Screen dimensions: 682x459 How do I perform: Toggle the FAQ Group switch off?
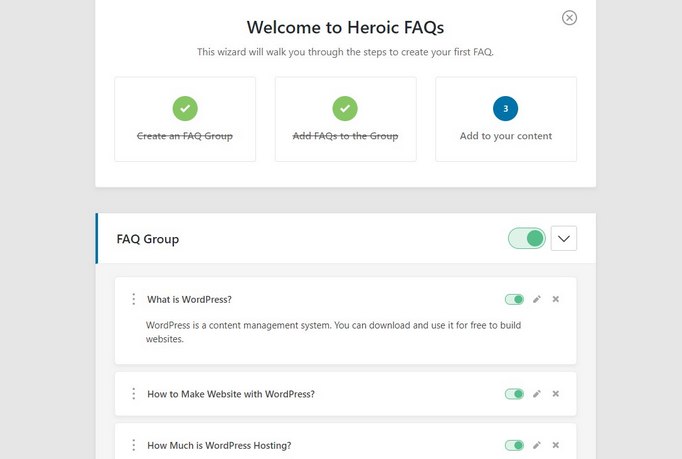[x=526, y=238]
